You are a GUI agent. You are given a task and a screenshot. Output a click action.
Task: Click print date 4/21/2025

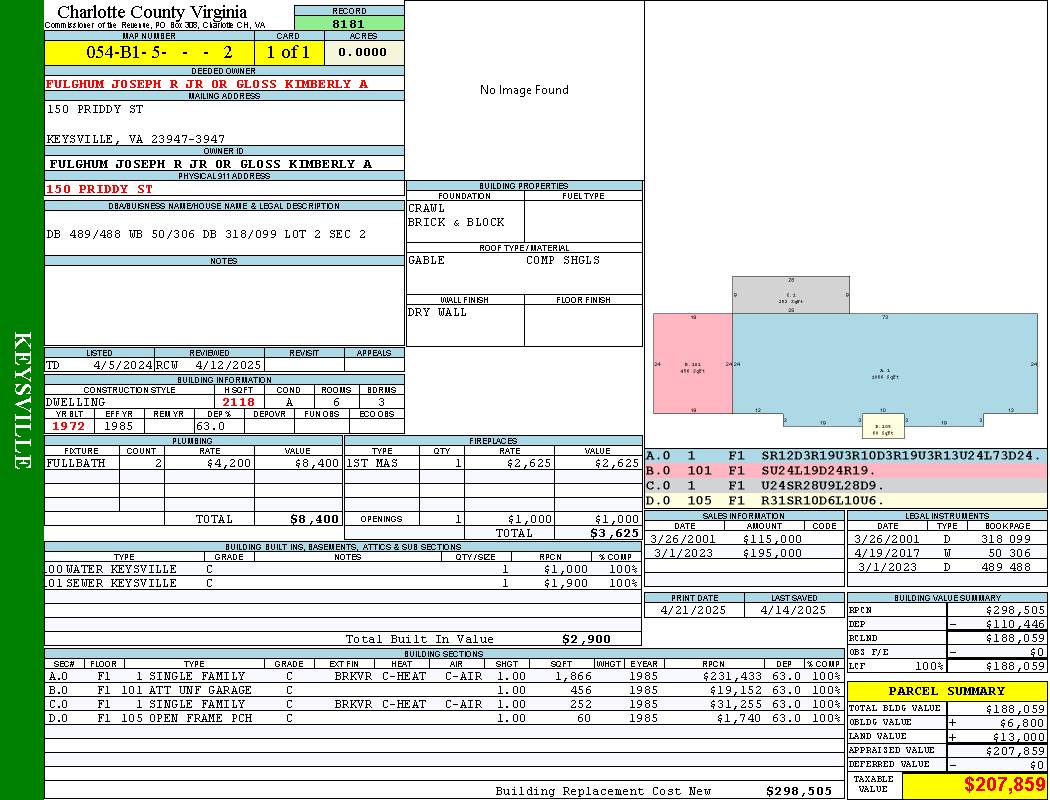[693, 611]
